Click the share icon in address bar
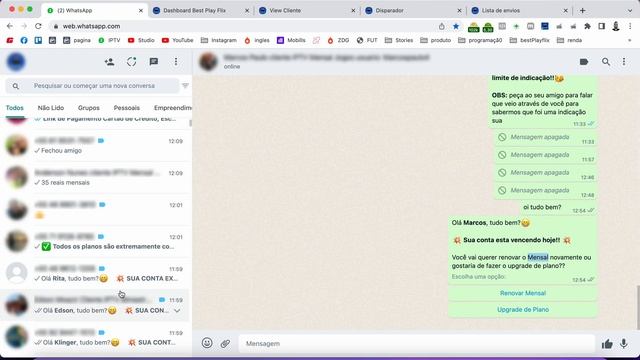Image resolution: width=640 pixels, height=360 pixels. coord(441,26)
